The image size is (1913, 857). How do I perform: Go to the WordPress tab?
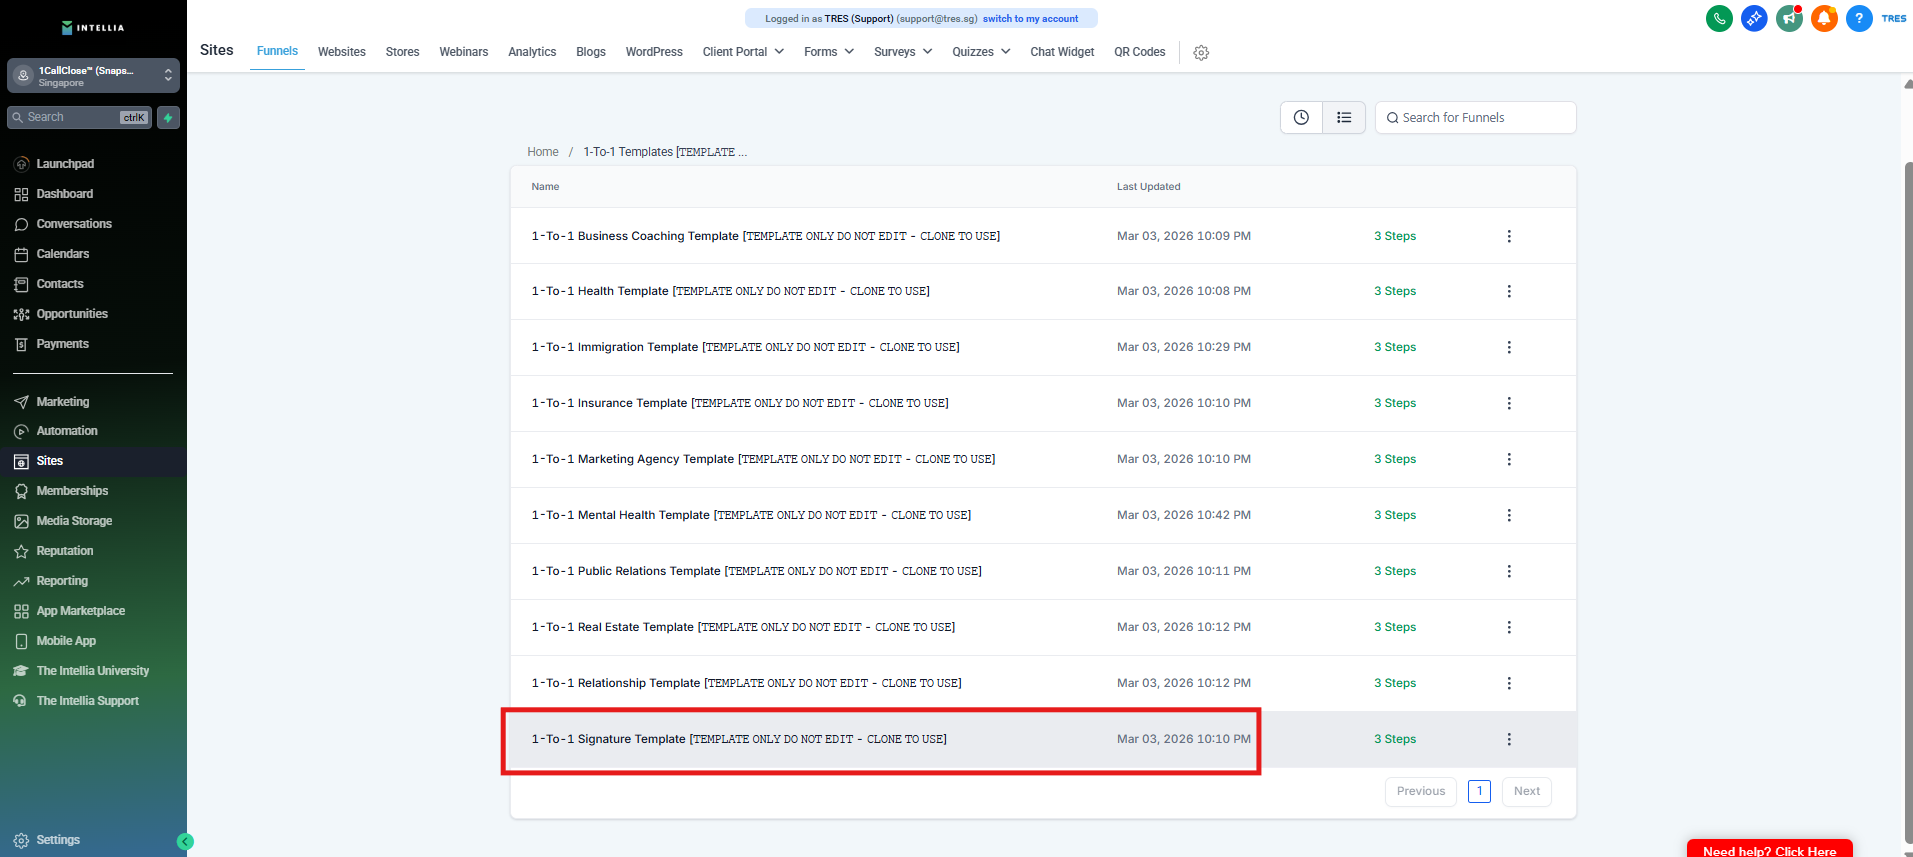[x=654, y=52]
